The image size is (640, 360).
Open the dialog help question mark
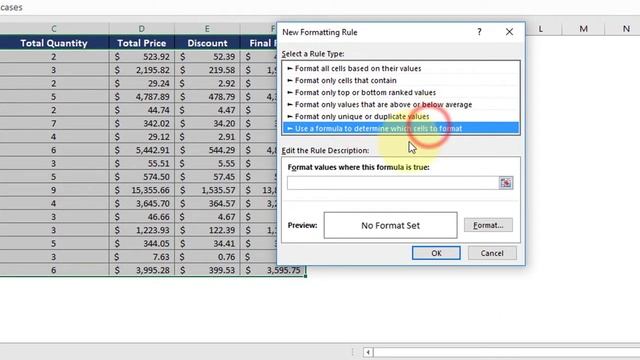479,32
